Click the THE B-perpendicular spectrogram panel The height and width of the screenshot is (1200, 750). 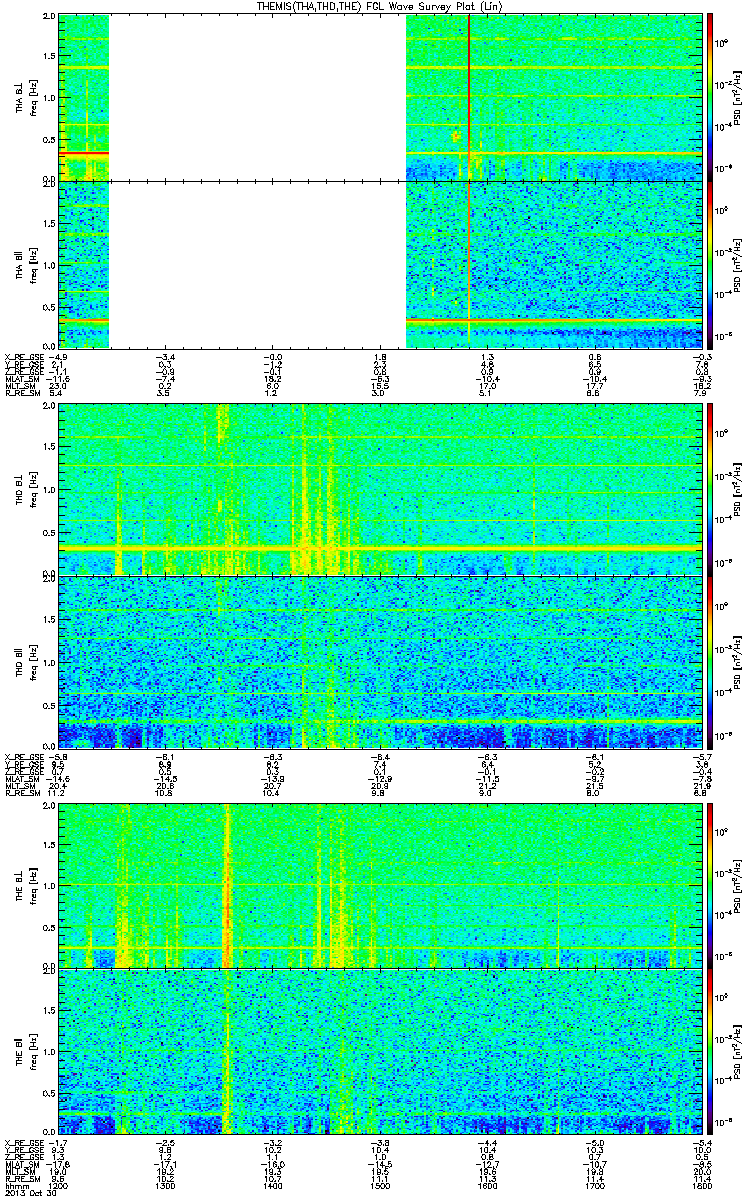pyautogui.click(x=379, y=885)
